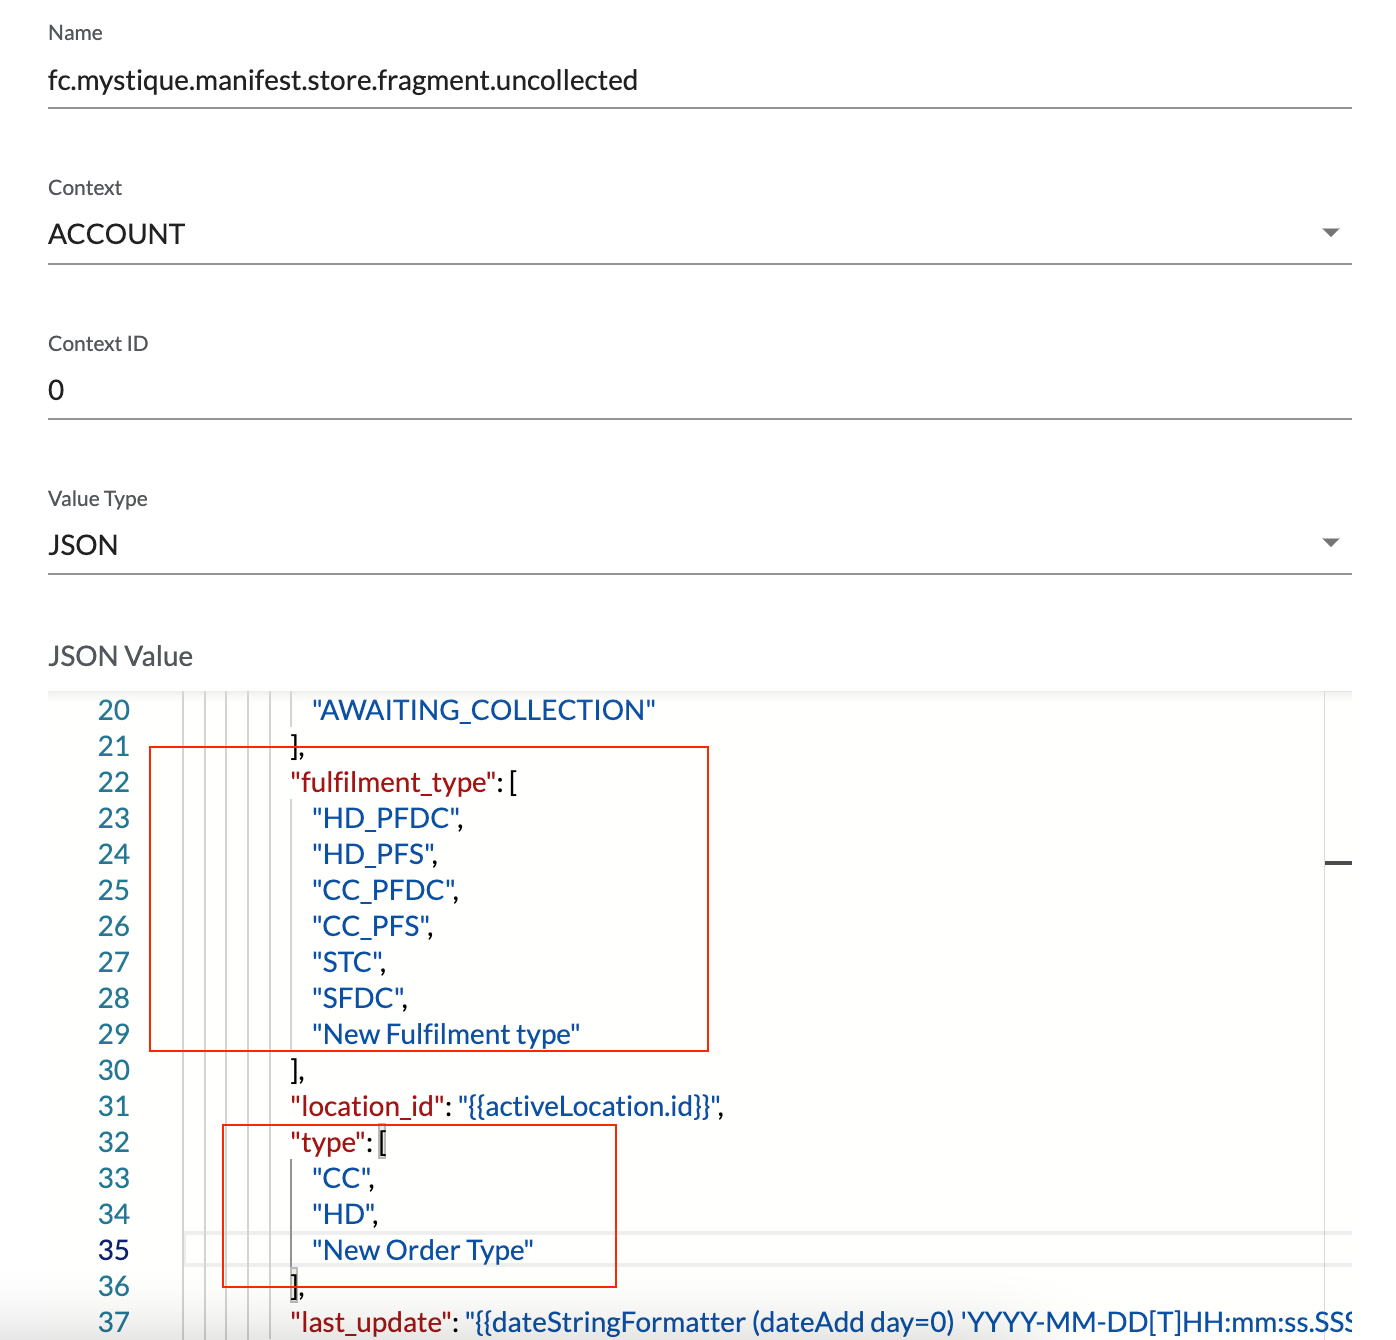Click the "CC_PFDC" array entry

point(383,890)
